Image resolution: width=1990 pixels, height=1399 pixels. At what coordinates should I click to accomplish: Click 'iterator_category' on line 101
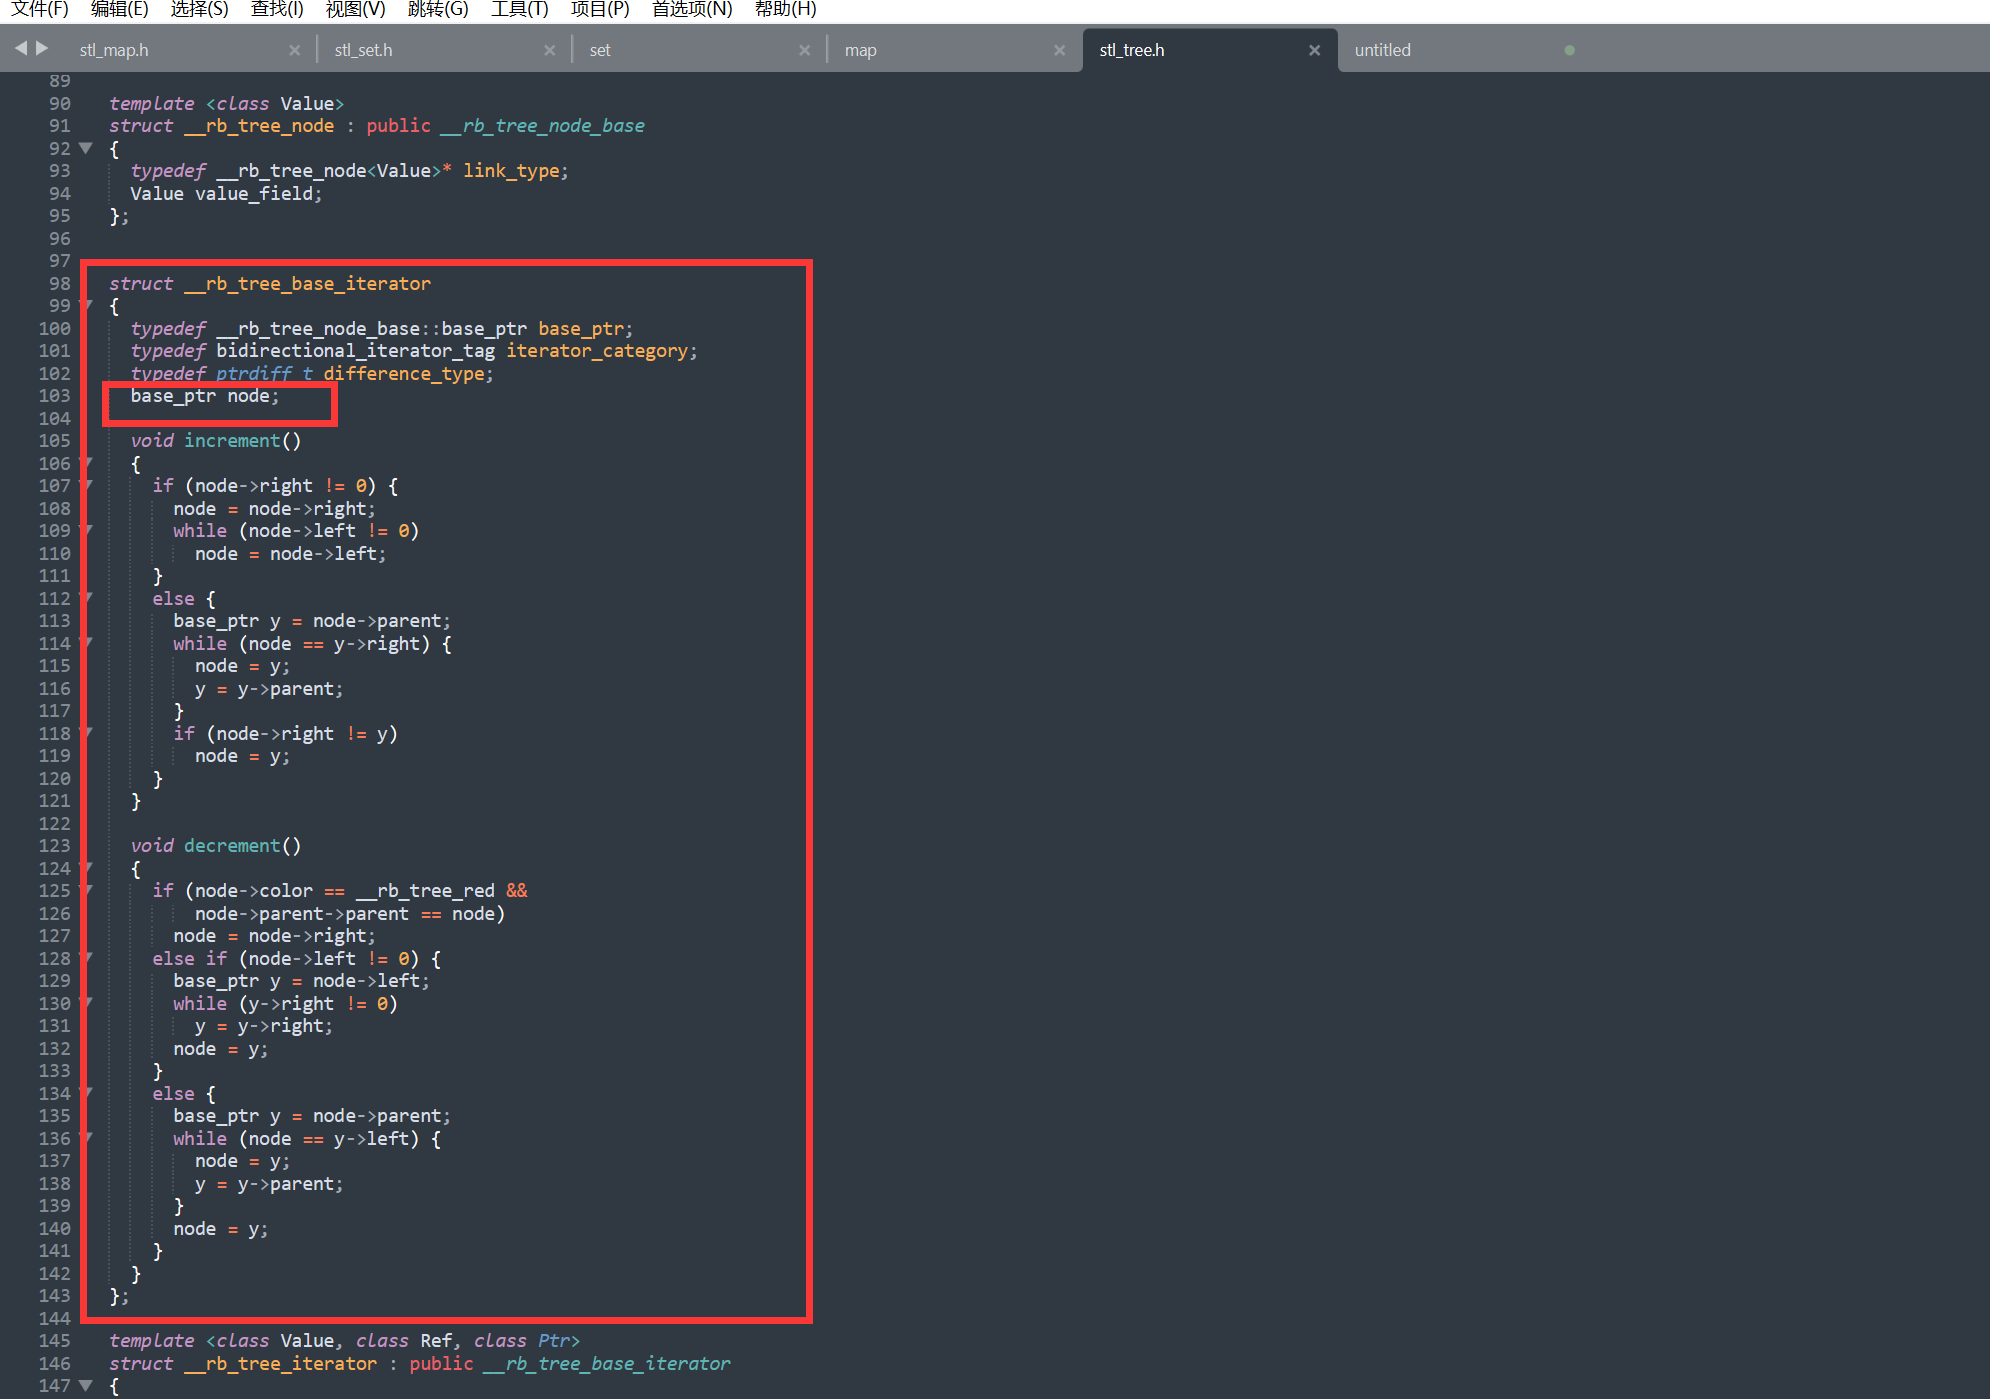pos(597,351)
